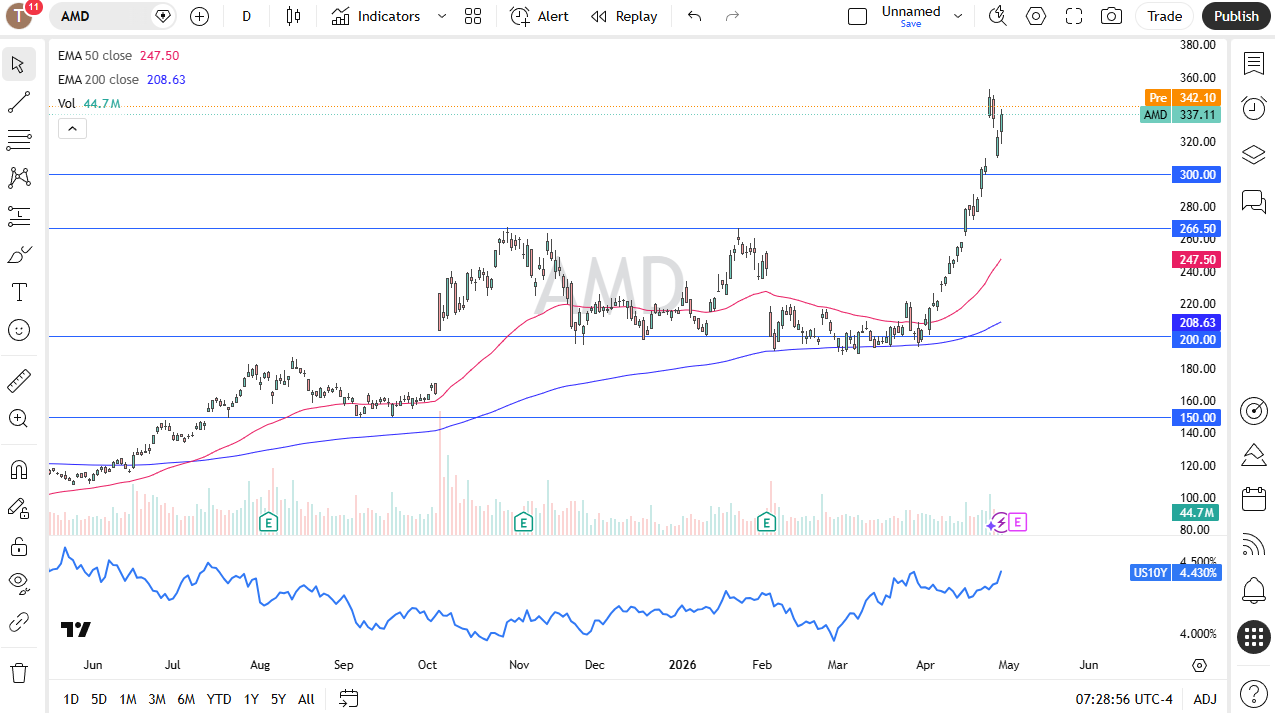Toggle stay in drawing mode
The width and height of the screenshot is (1275, 713).
tap(18, 508)
